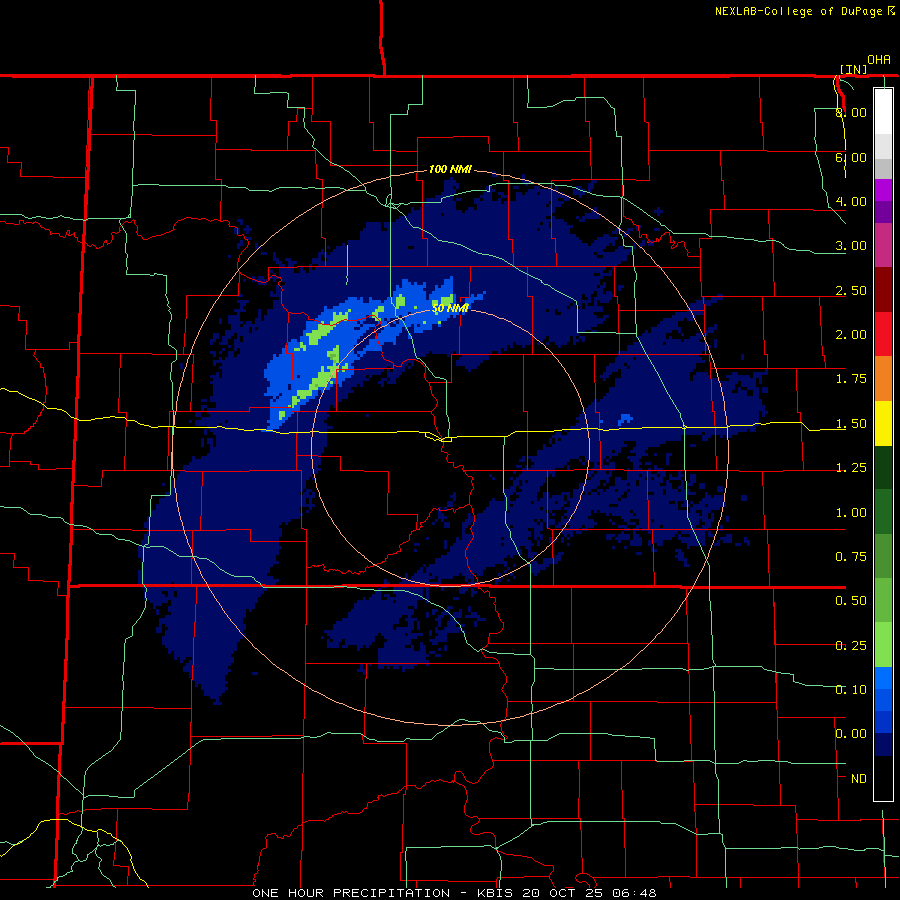Click the 6.00 legend value
Image resolution: width=900 pixels, height=900 pixels.
point(851,157)
